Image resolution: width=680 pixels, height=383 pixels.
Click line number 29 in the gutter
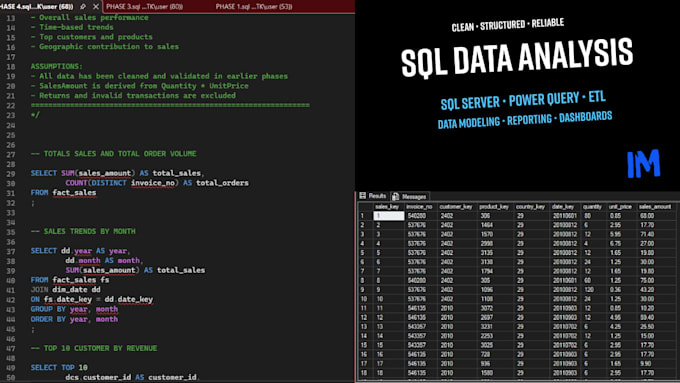click(x=10, y=173)
